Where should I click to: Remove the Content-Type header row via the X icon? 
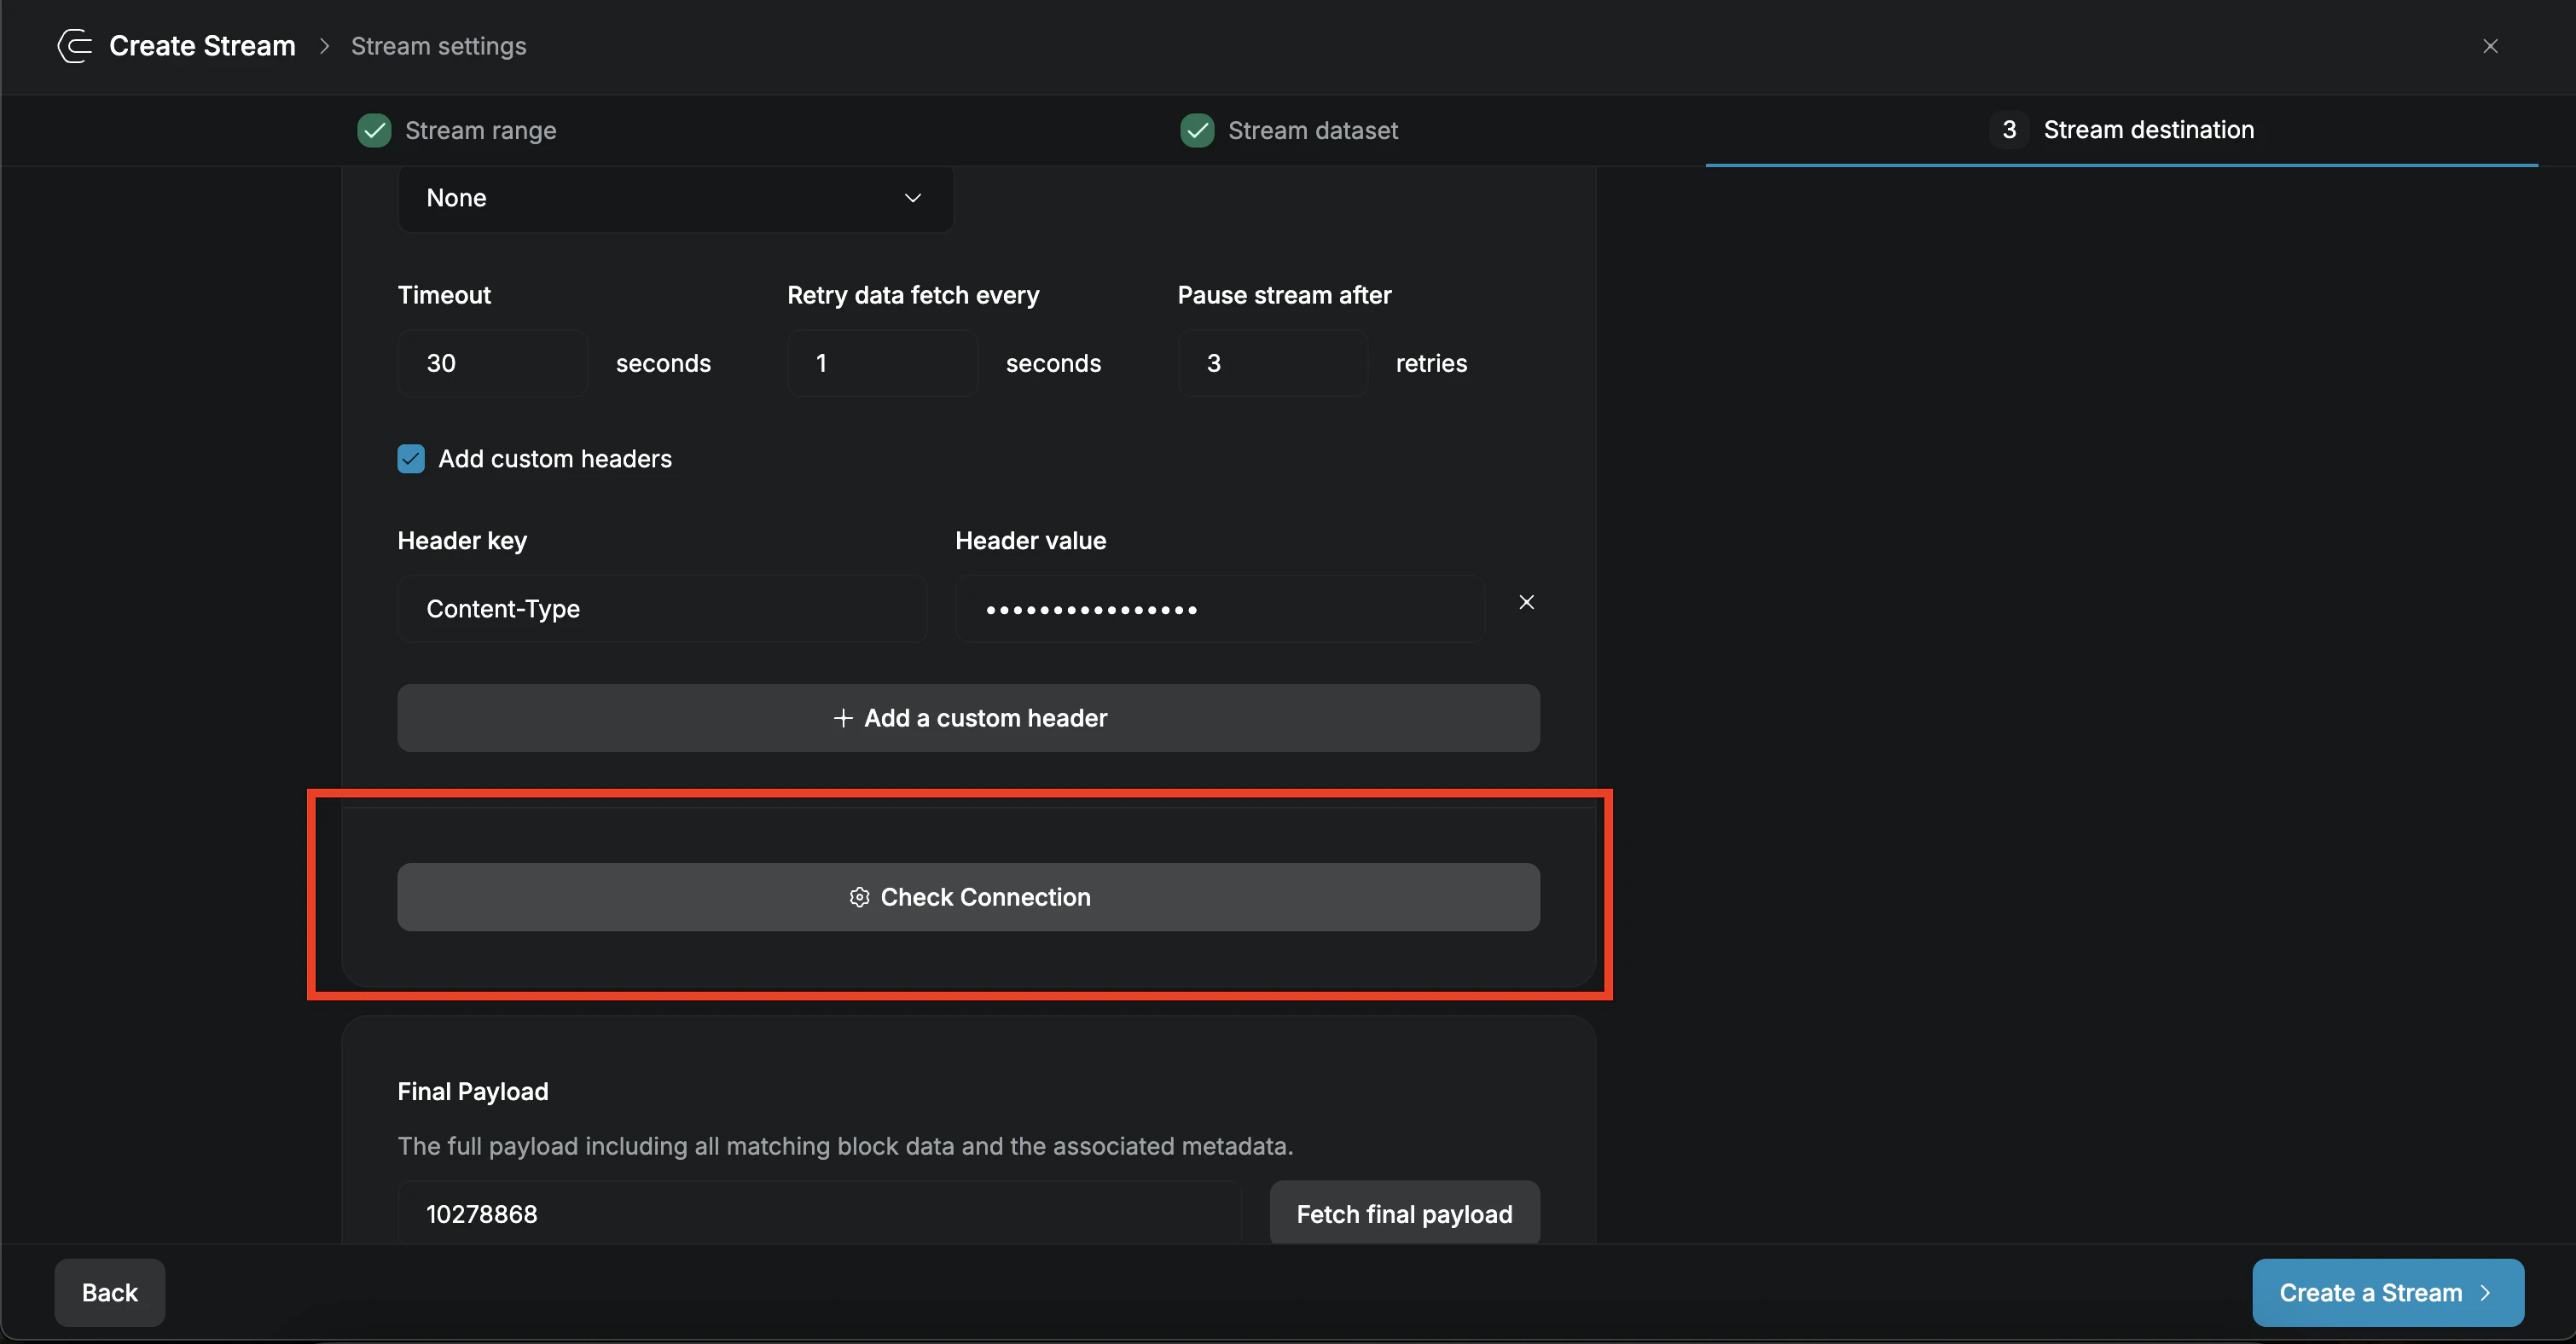[x=1527, y=601]
